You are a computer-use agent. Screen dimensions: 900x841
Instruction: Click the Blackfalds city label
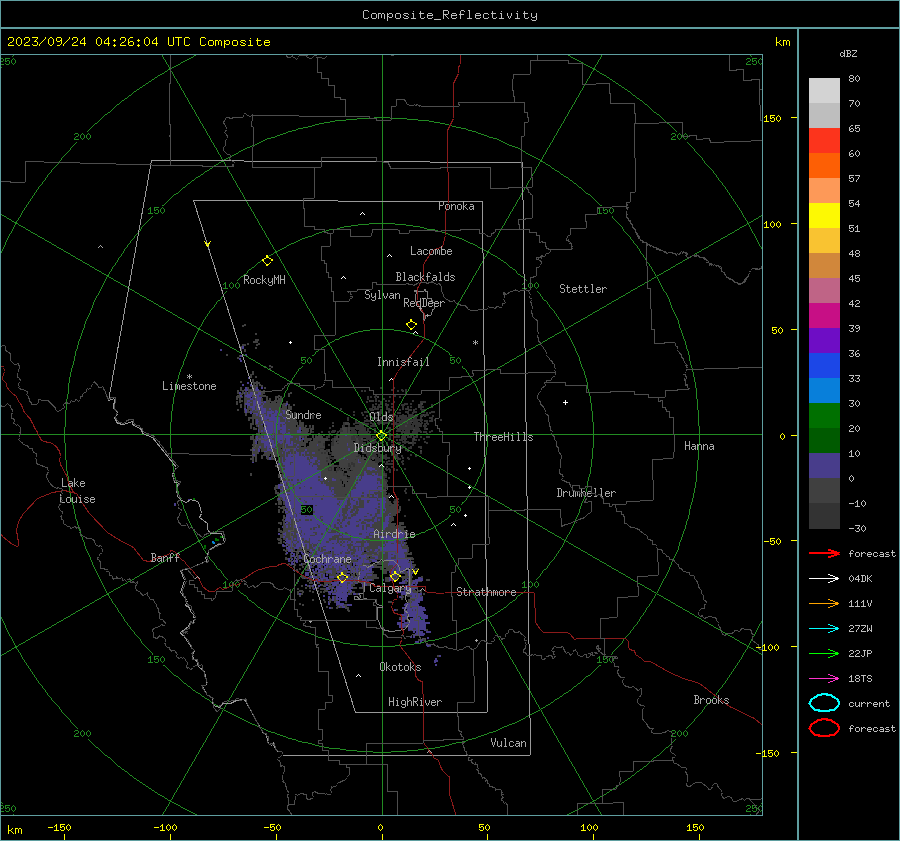(425, 277)
